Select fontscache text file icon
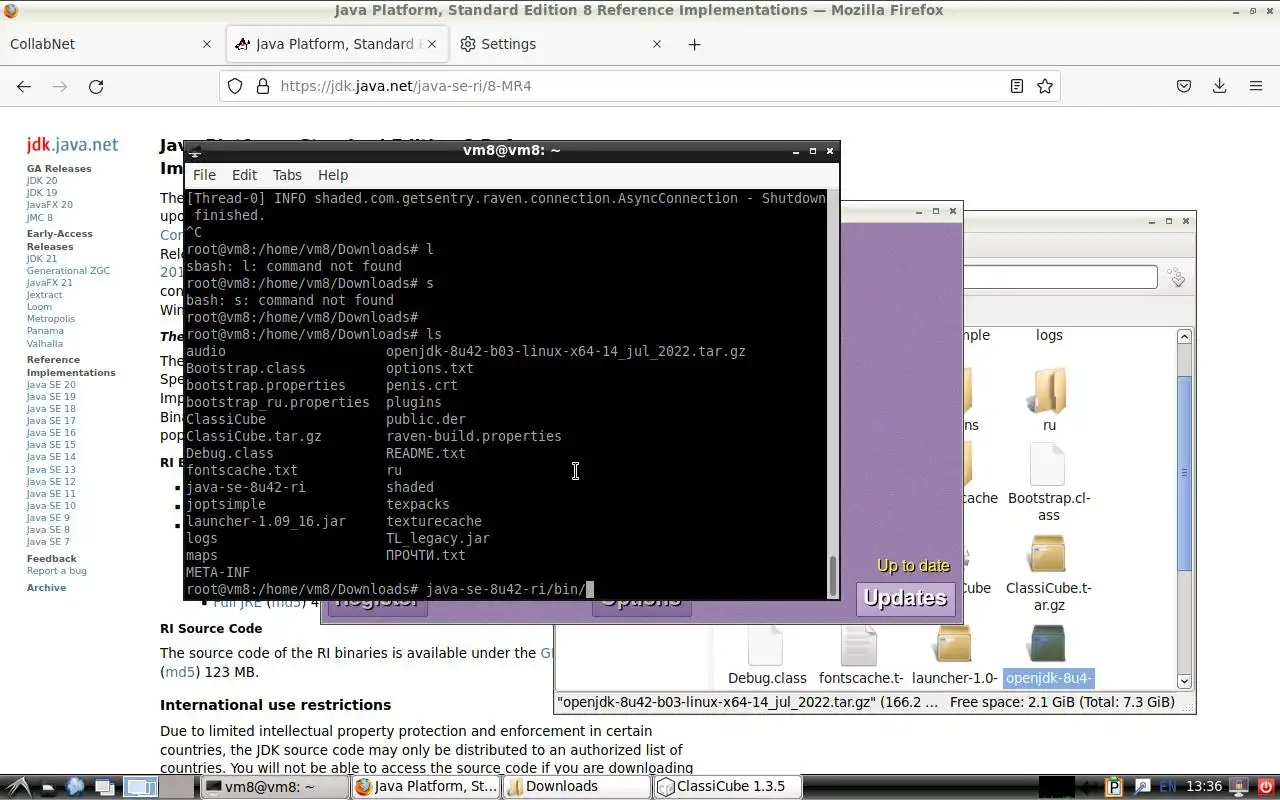Screen dimensions: 1280x800 [x=860, y=644]
